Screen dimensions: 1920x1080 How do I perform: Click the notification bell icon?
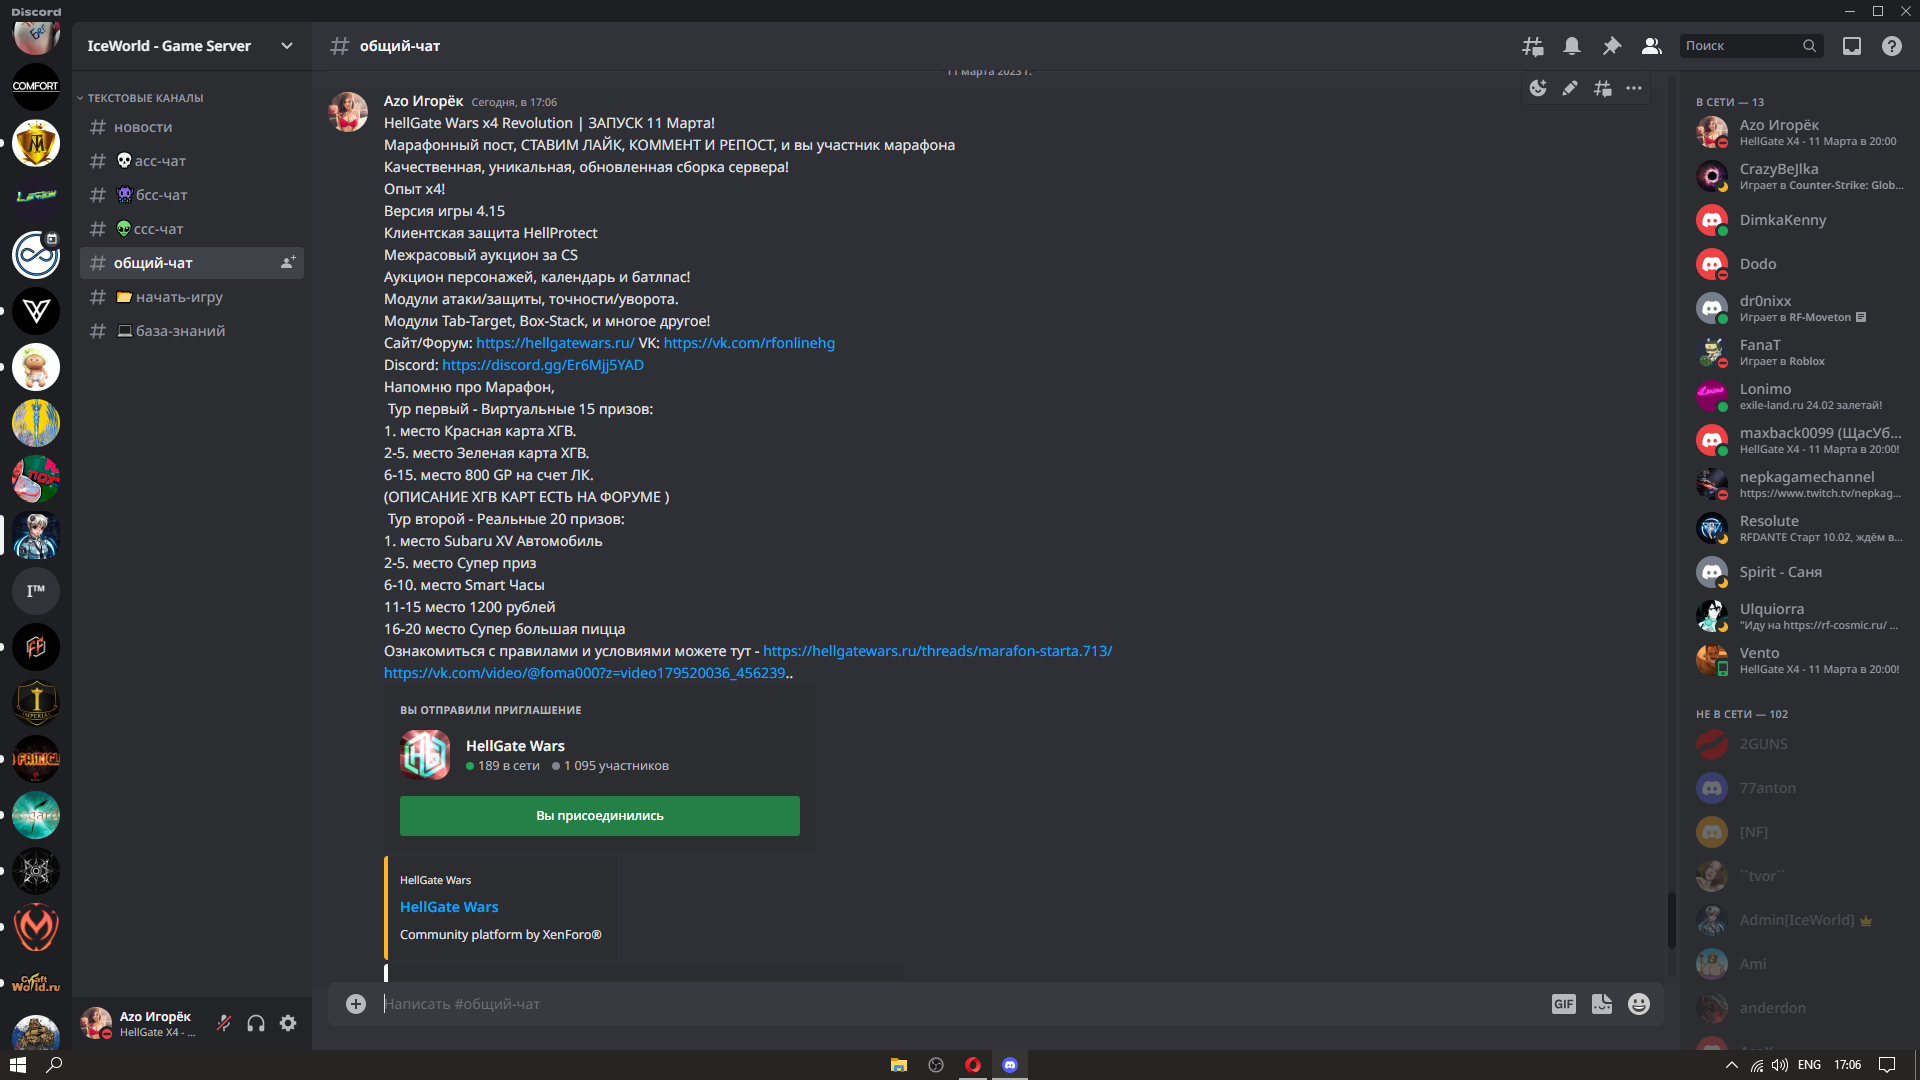point(1572,46)
